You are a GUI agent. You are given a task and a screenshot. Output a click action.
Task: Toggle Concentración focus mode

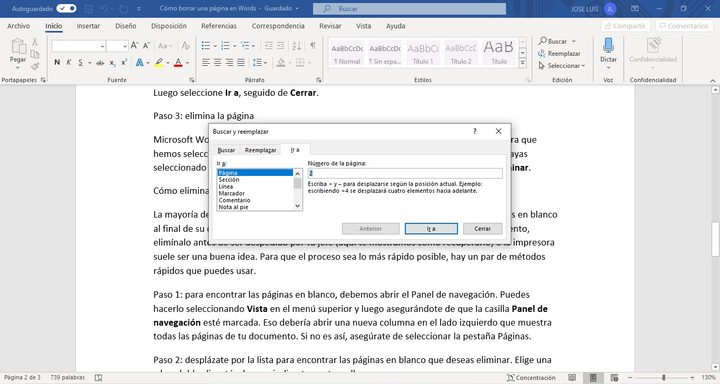pos(531,378)
